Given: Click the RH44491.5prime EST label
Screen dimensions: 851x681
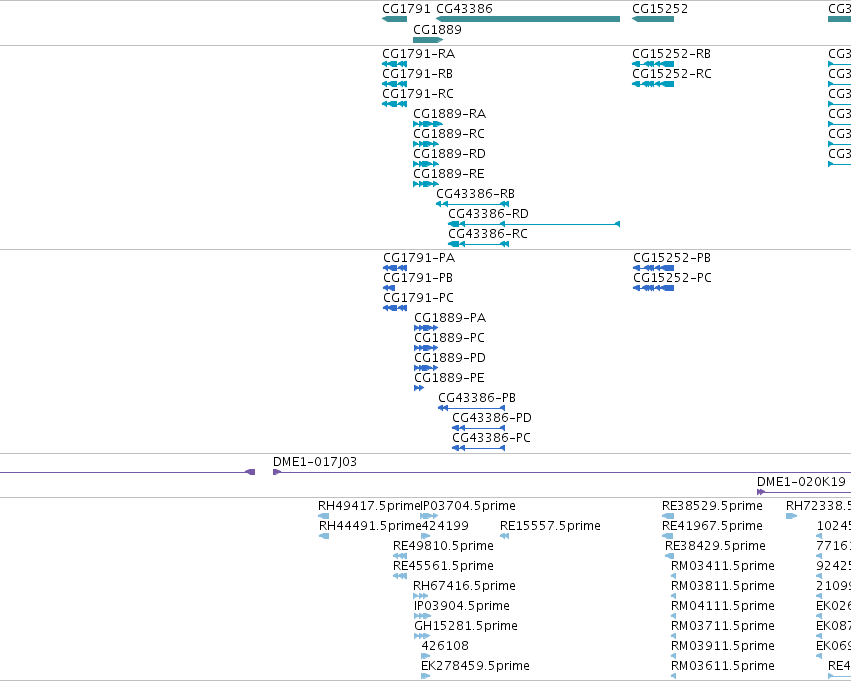Looking at the screenshot, I should pos(370,526).
